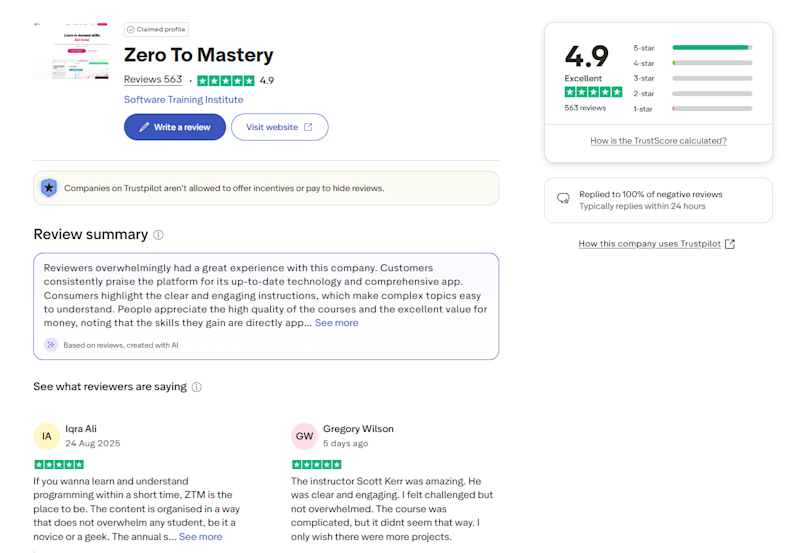Expand Iqra Ali's review with See more

click(201, 537)
